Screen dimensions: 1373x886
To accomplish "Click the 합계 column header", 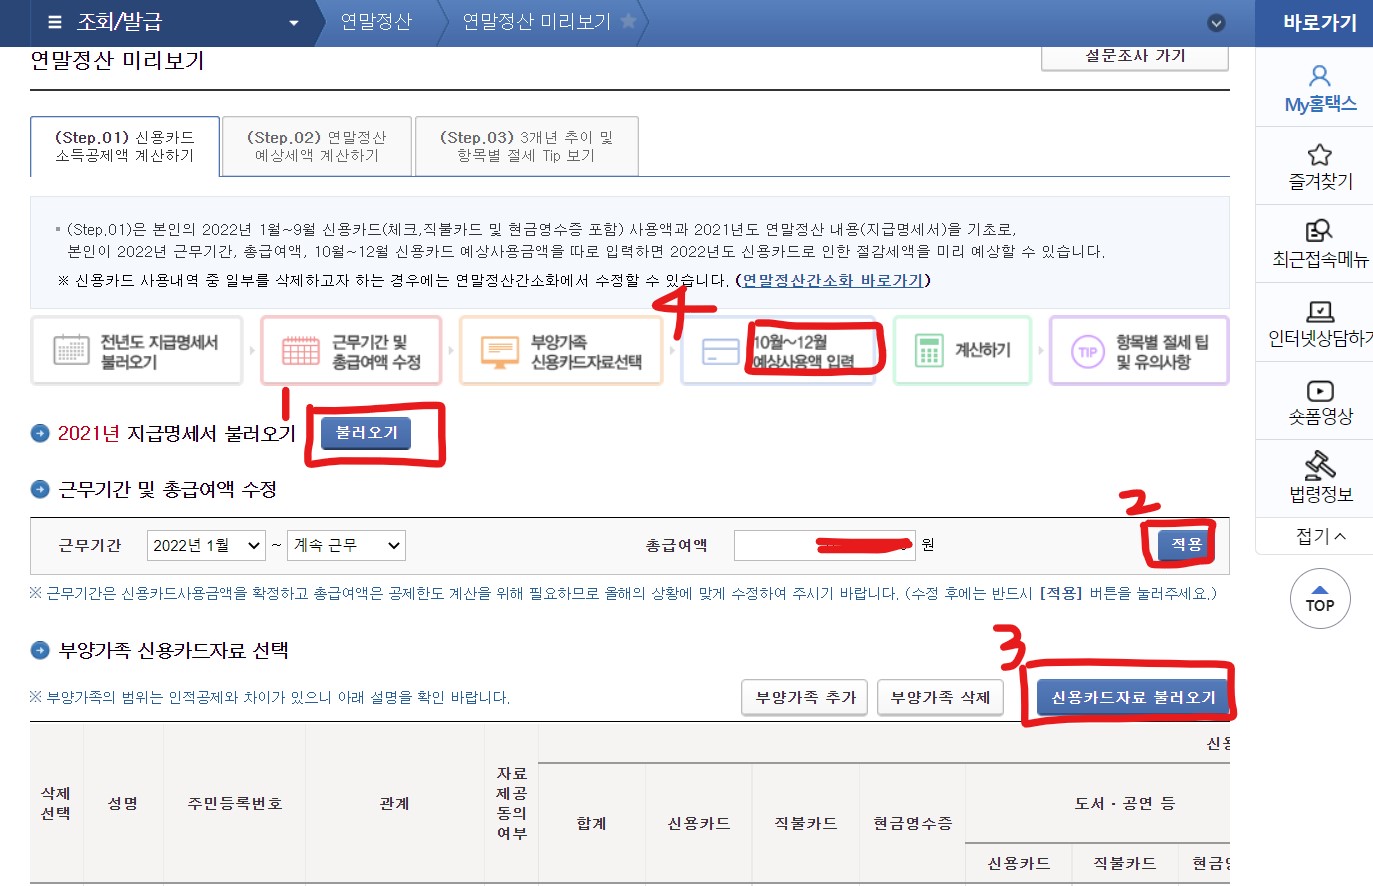I will point(592,823).
